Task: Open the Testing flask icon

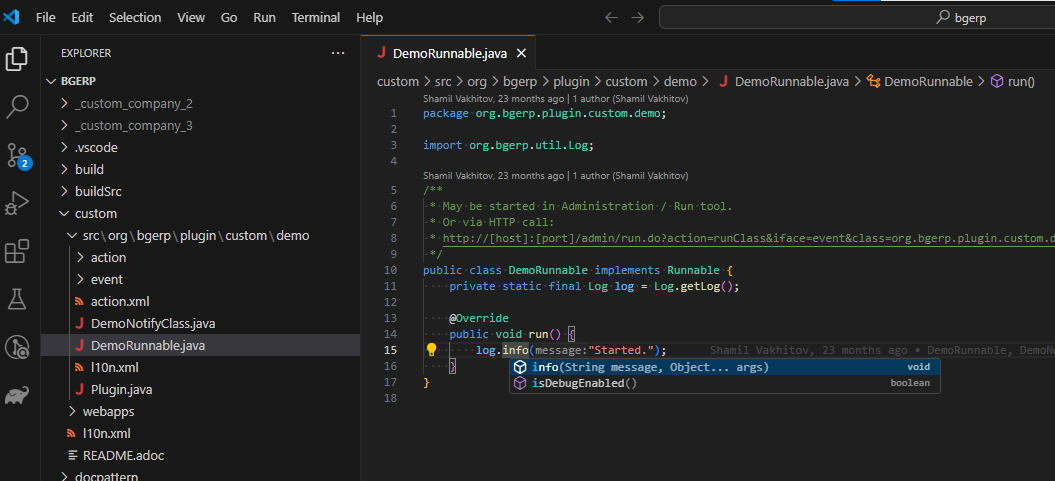Action: [17, 299]
